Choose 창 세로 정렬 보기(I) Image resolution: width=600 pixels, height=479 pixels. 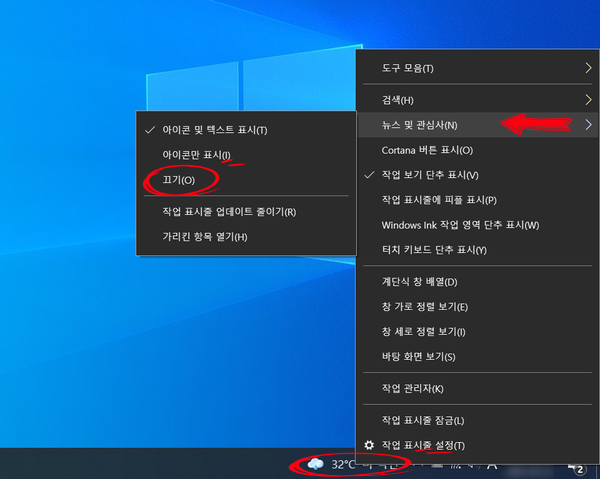478,332
